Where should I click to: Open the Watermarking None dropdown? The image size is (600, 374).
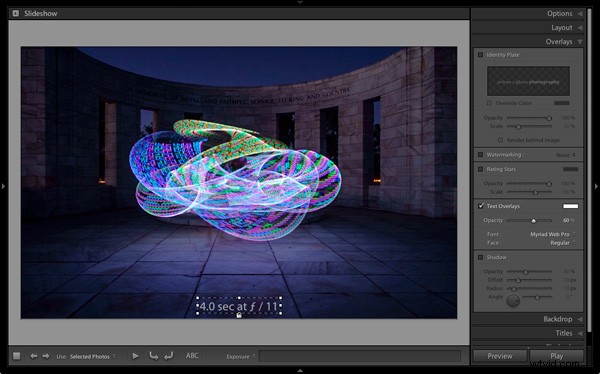click(566, 155)
